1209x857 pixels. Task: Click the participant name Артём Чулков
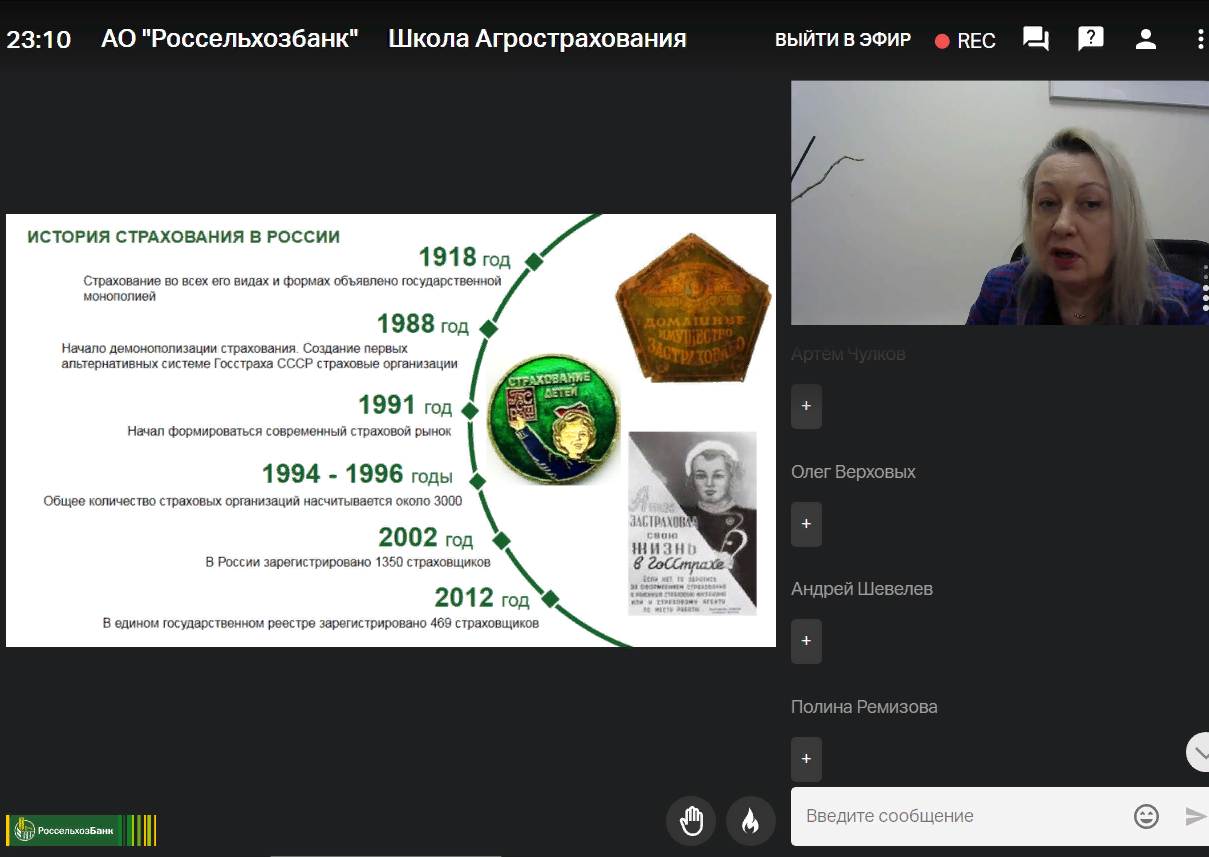[x=848, y=354]
